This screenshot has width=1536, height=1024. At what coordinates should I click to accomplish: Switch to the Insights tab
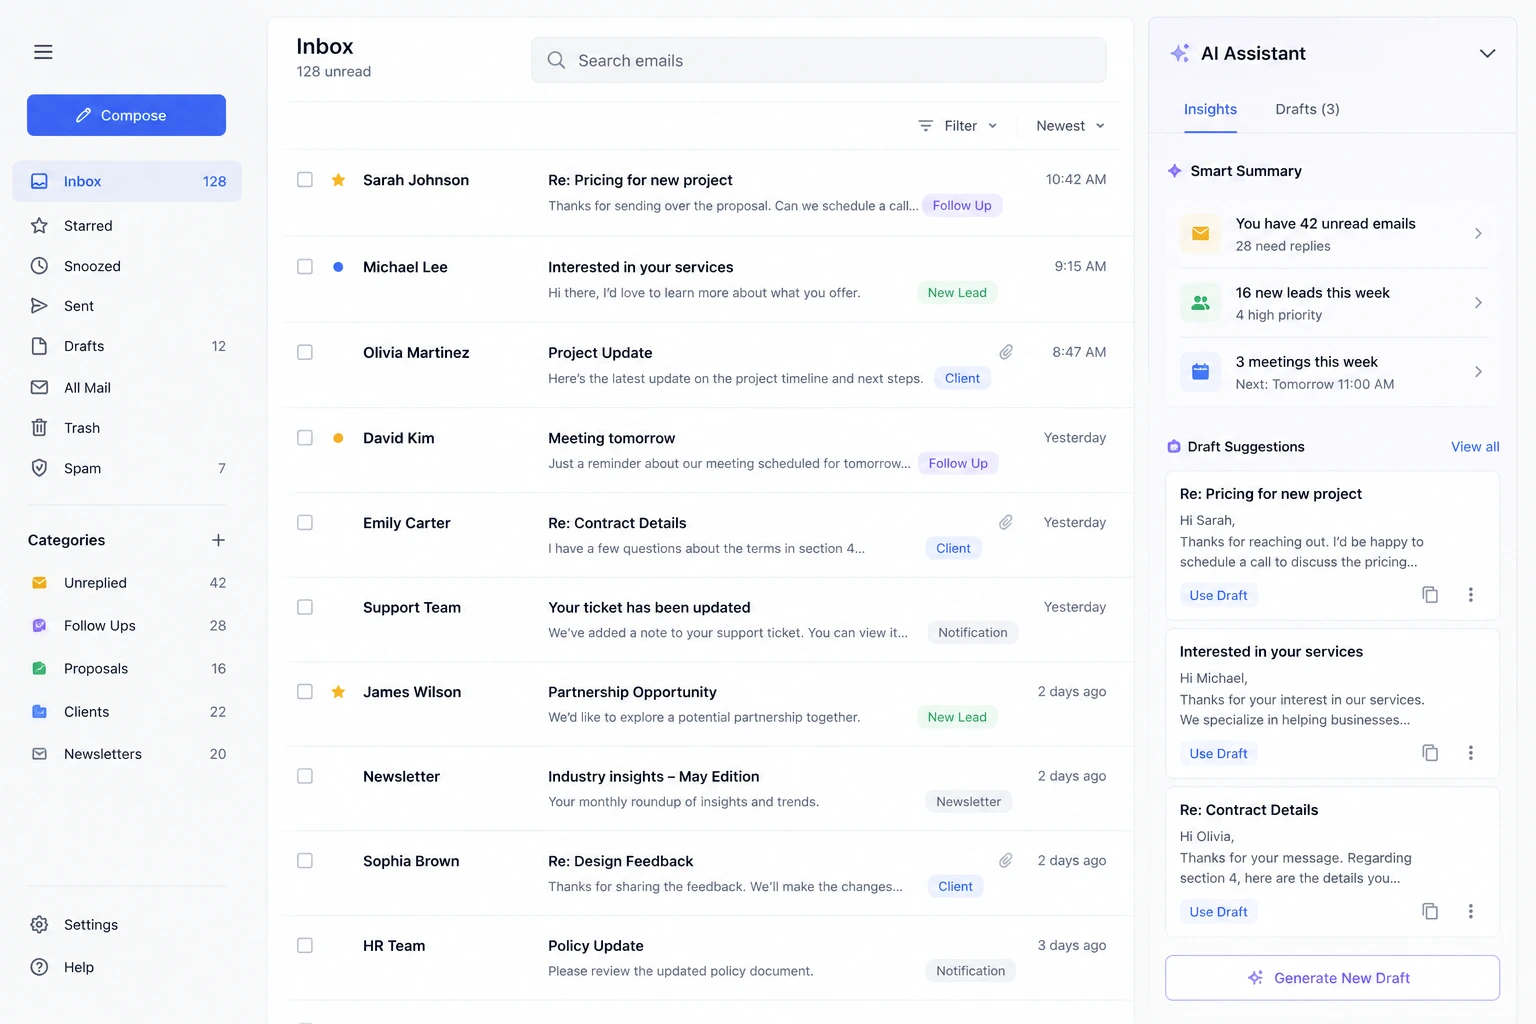(1210, 109)
